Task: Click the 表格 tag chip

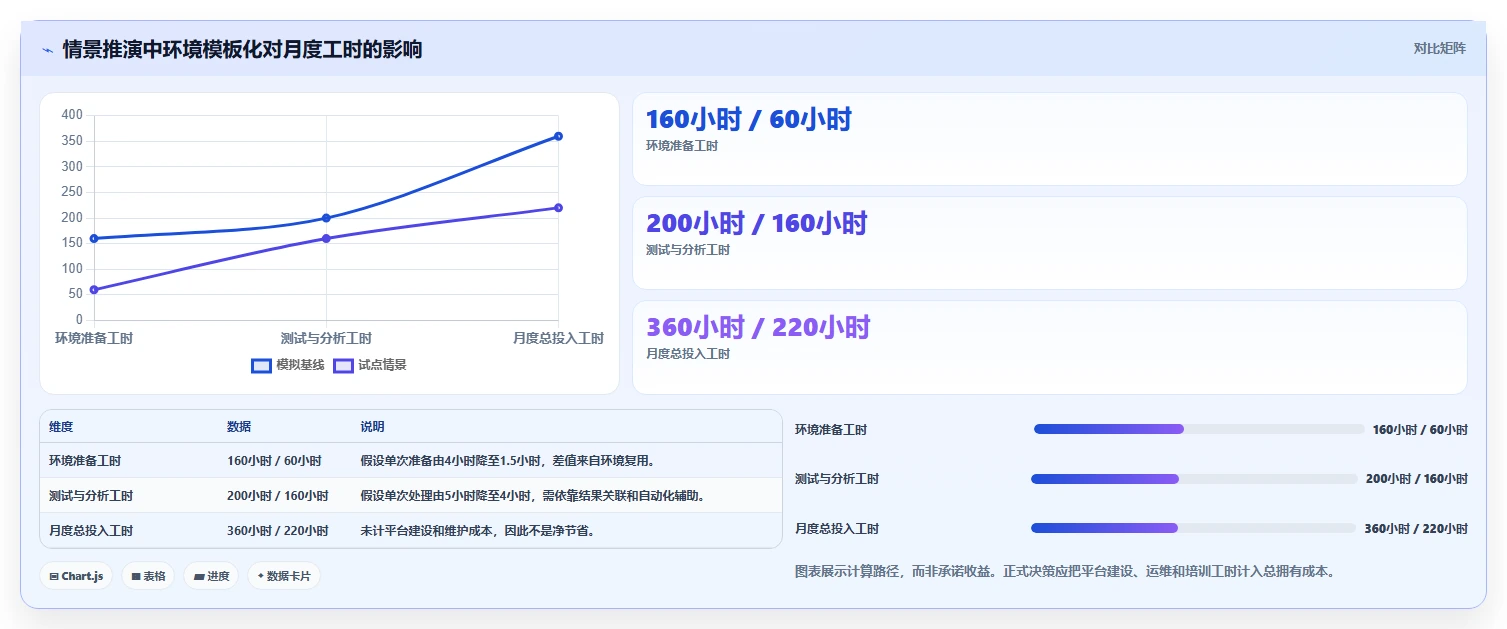Action: (x=148, y=576)
